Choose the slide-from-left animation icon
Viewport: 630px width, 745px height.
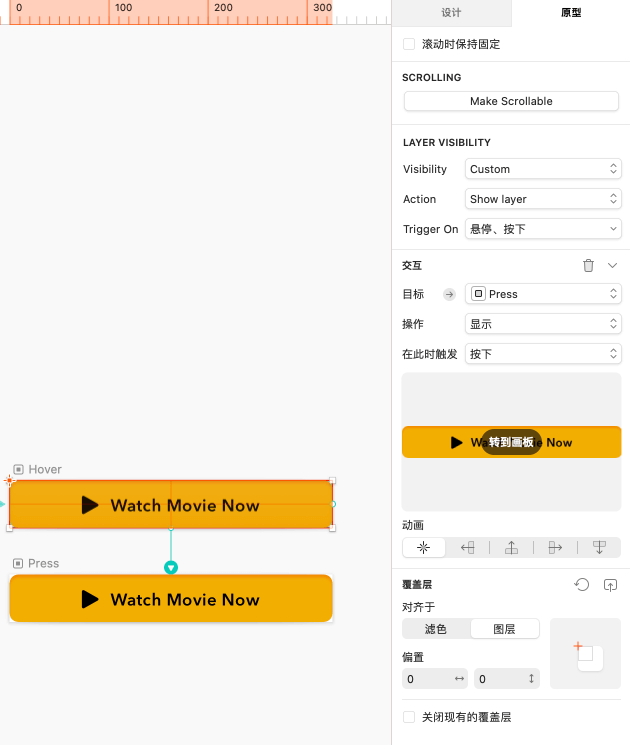555,547
